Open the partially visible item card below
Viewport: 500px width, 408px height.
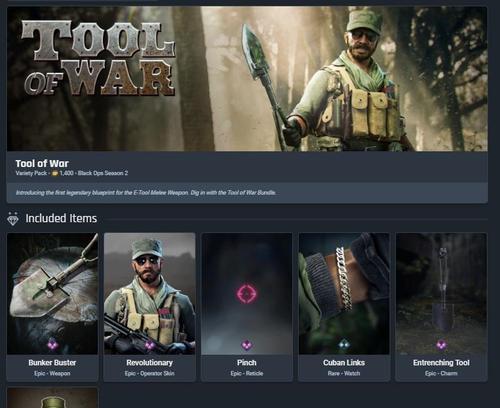[52, 398]
